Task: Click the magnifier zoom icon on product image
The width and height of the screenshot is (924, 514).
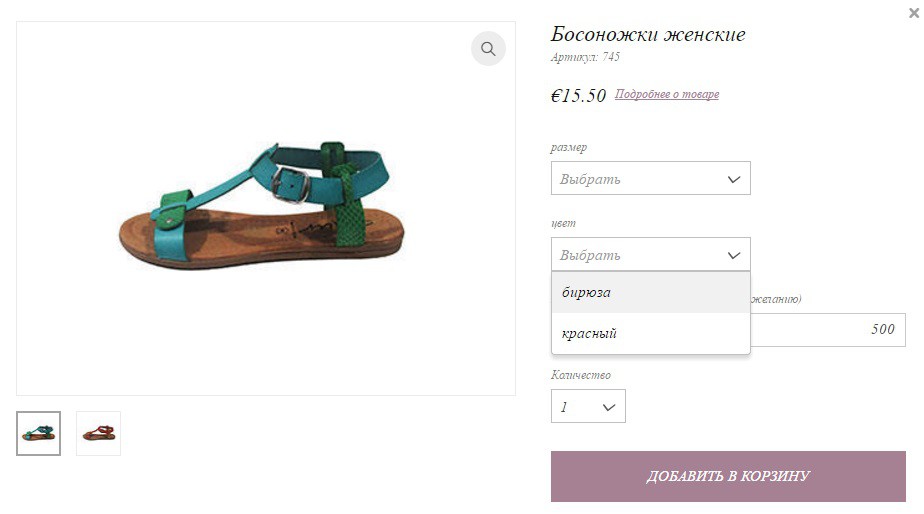Action: coord(488,48)
